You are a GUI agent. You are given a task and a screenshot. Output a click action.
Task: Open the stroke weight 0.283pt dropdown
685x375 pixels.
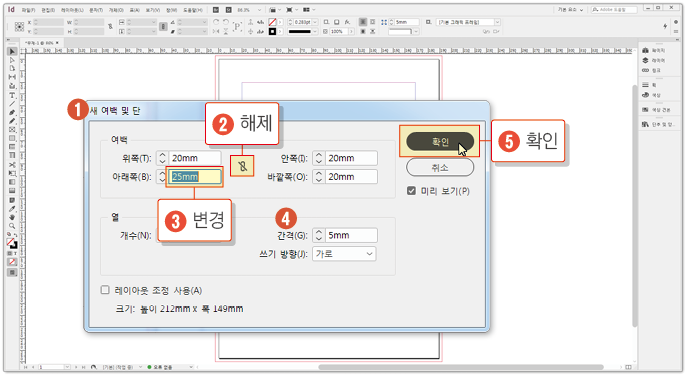(315, 22)
